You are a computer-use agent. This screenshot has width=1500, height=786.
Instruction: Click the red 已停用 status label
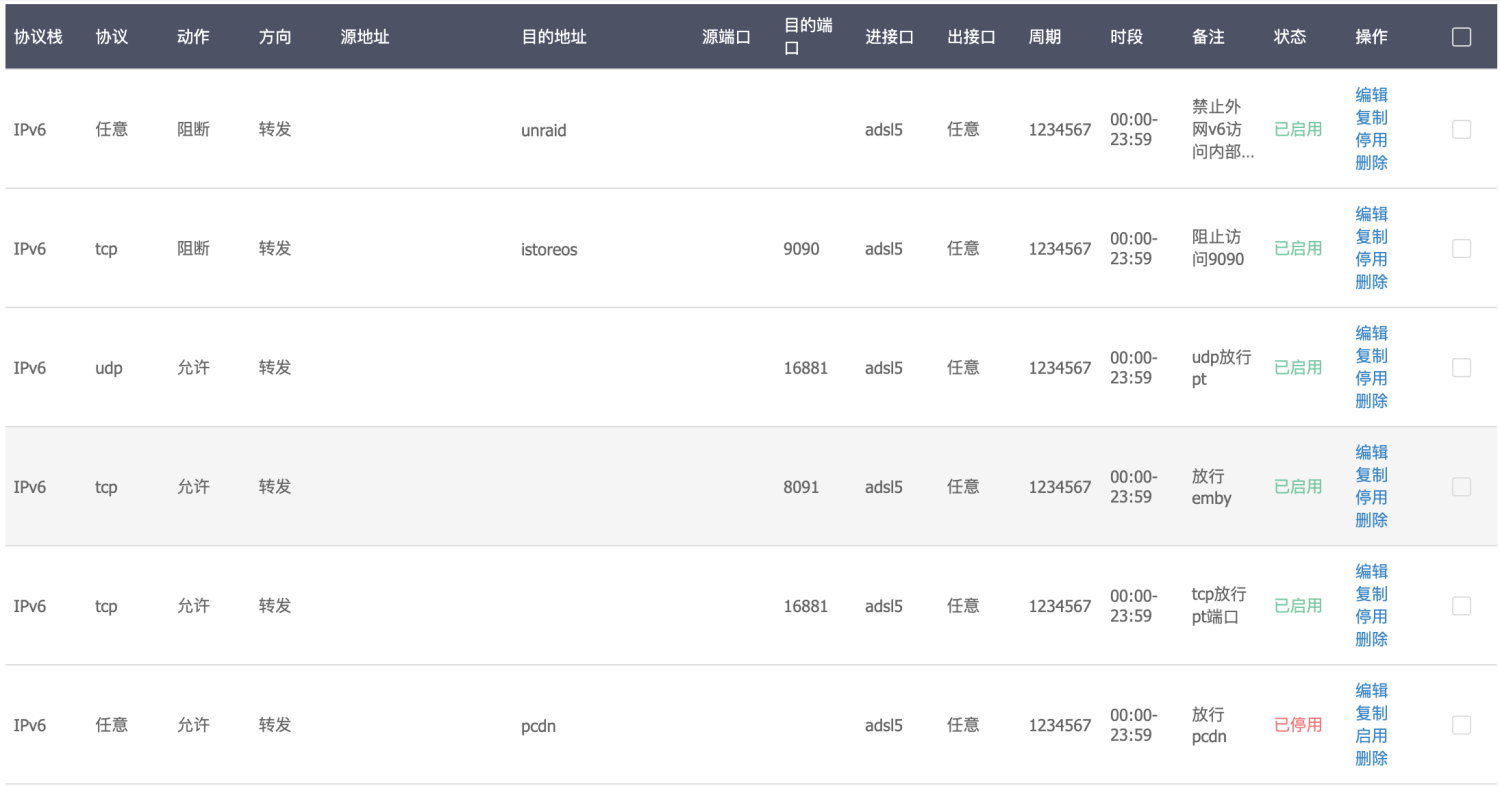coord(1298,725)
